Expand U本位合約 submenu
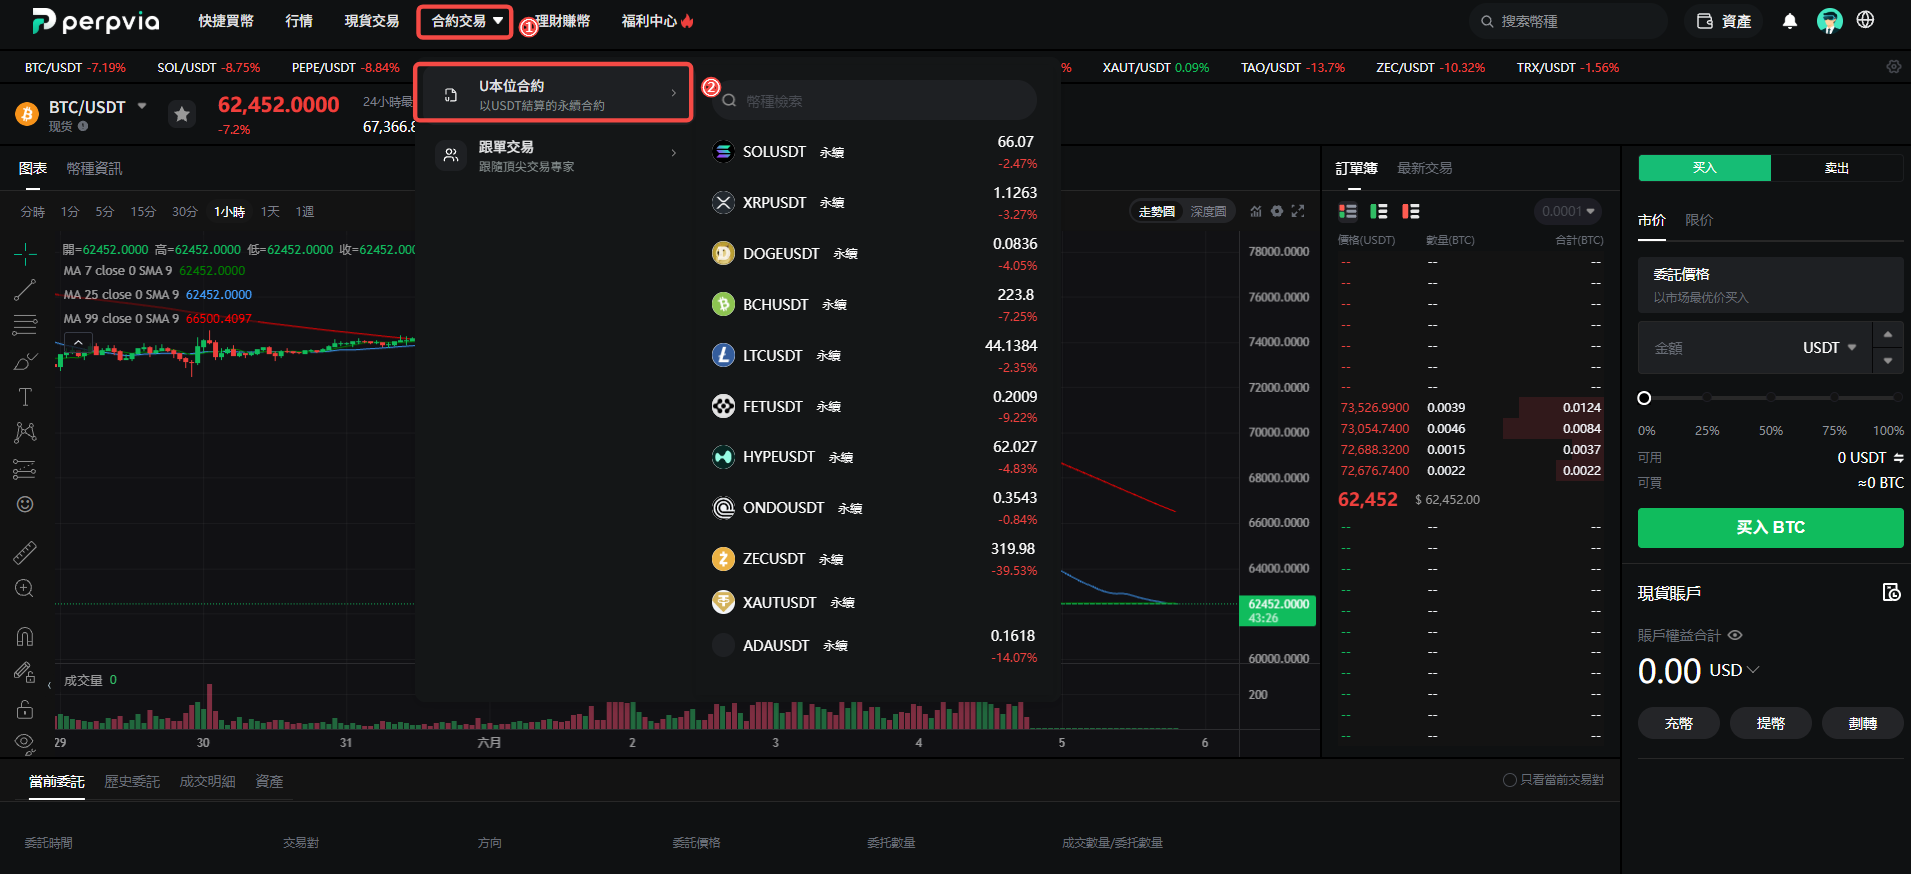 point(554,94)
